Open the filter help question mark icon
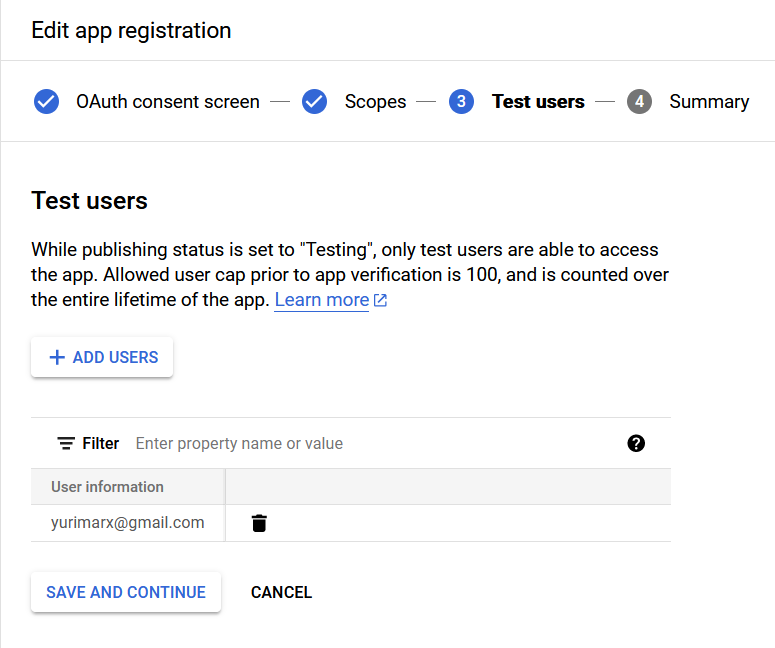The height and width of the screenshot is (648, 775). point(636,443)
